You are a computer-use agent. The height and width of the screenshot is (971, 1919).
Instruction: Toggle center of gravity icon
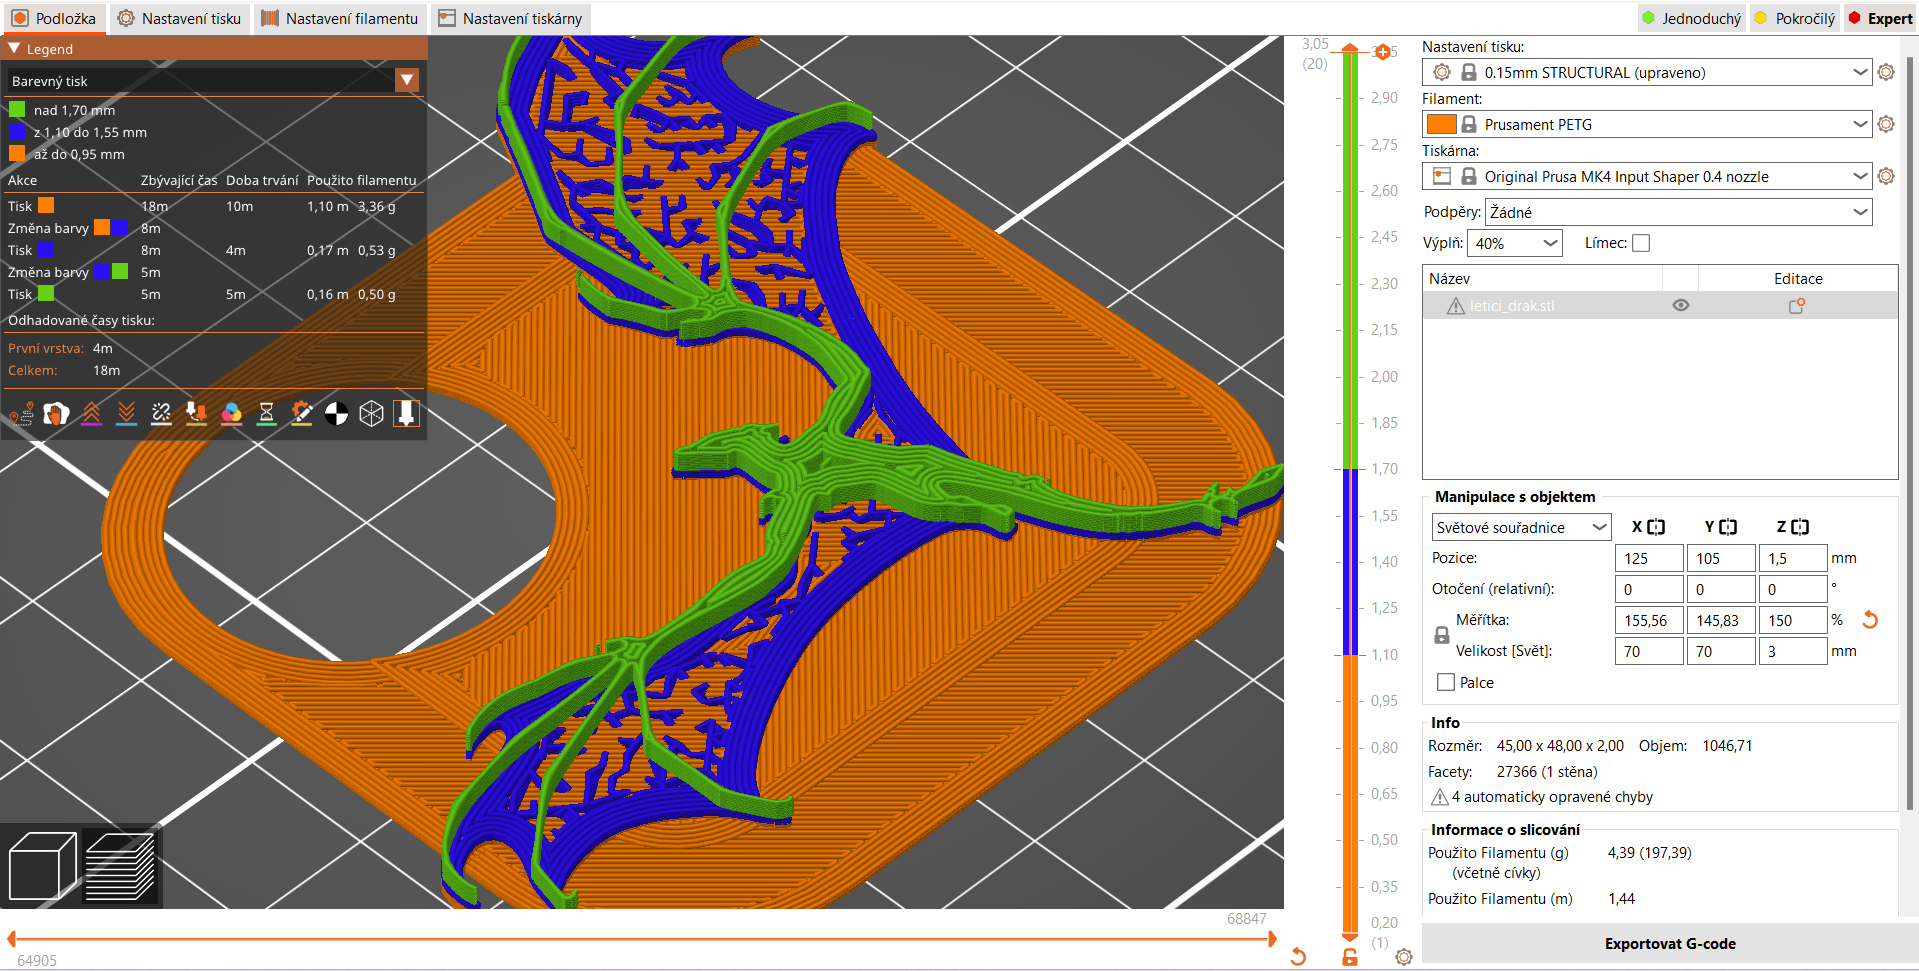coord(336,414)
